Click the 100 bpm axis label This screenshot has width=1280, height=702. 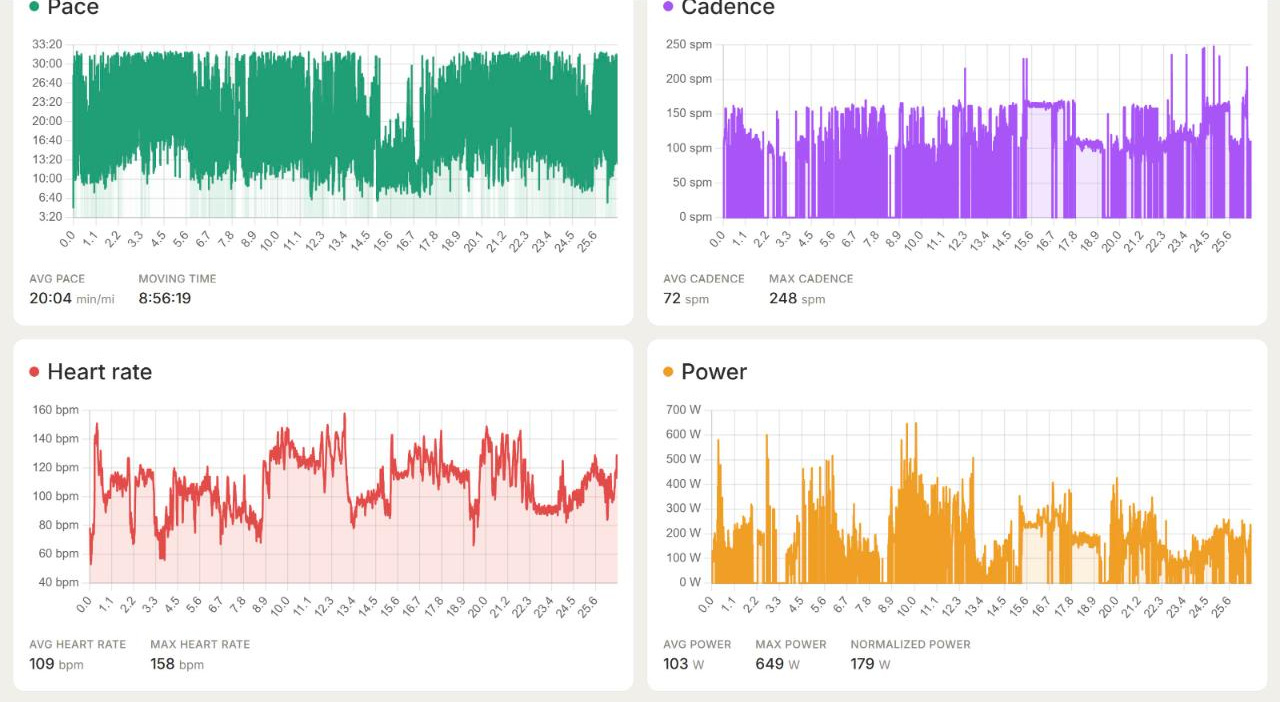(x=55, y=496)
